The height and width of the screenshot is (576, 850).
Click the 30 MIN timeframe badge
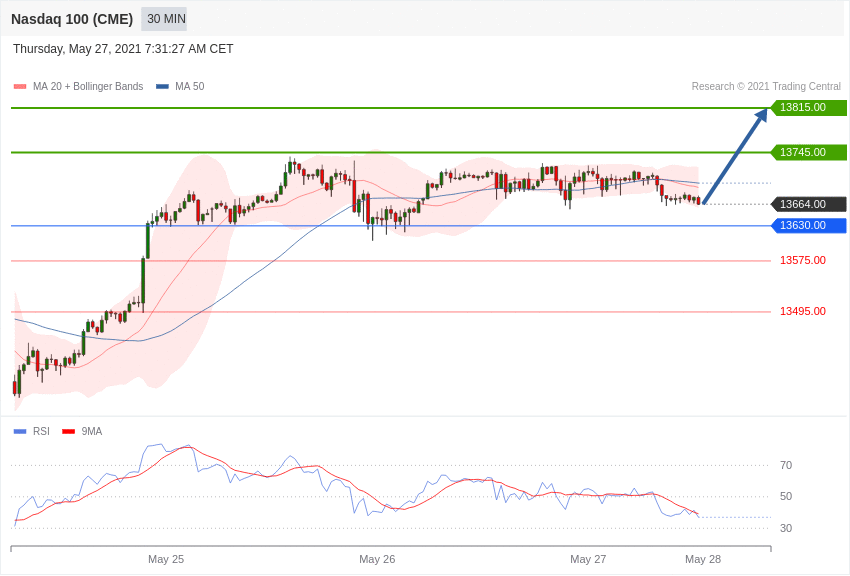(x=164, y=19)
